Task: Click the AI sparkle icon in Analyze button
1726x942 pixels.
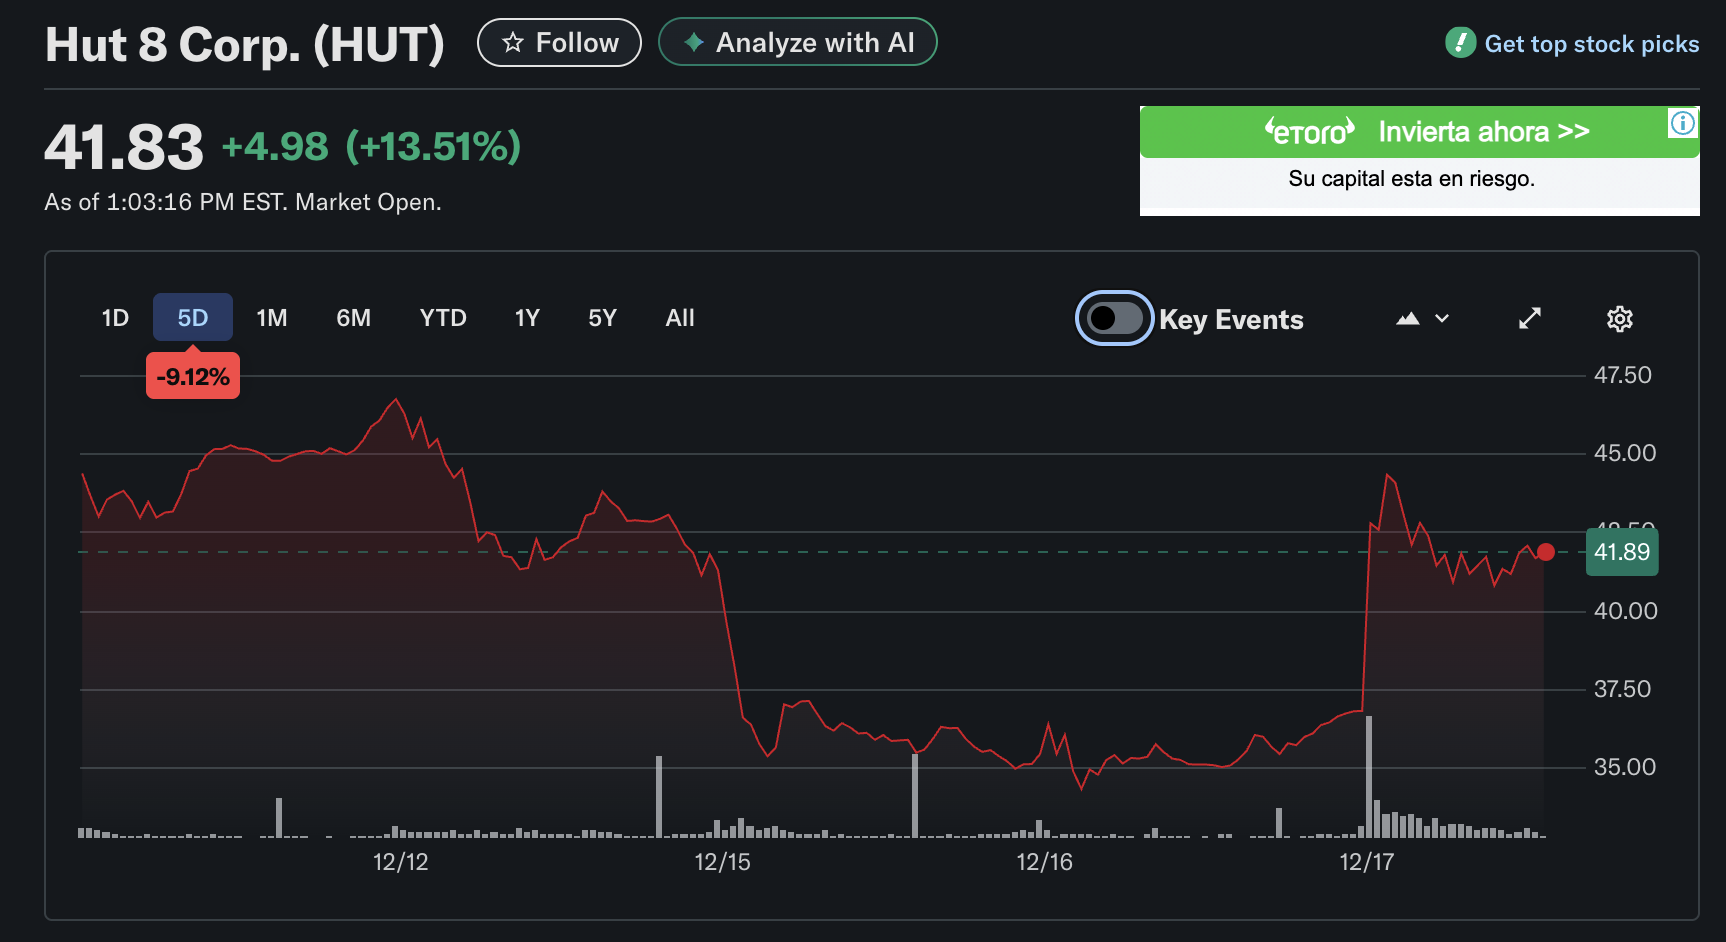Action: coord(692,42)
